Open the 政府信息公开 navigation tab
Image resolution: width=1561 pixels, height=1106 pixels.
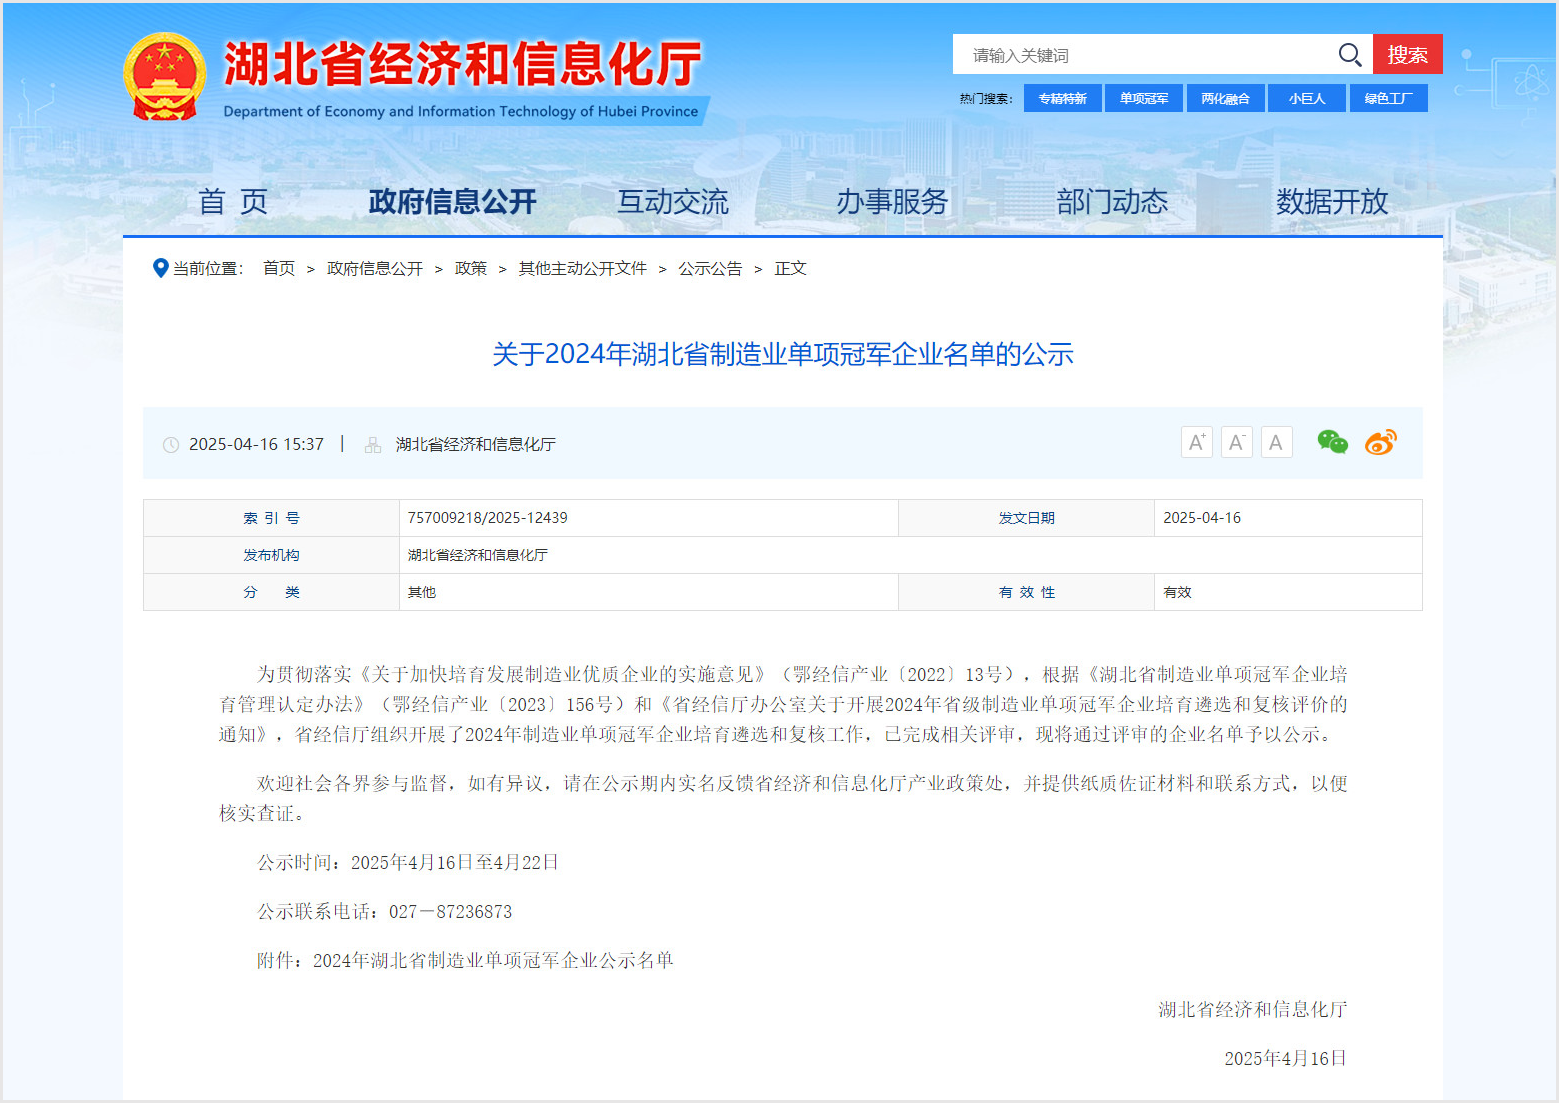click(x=452, y=202)
